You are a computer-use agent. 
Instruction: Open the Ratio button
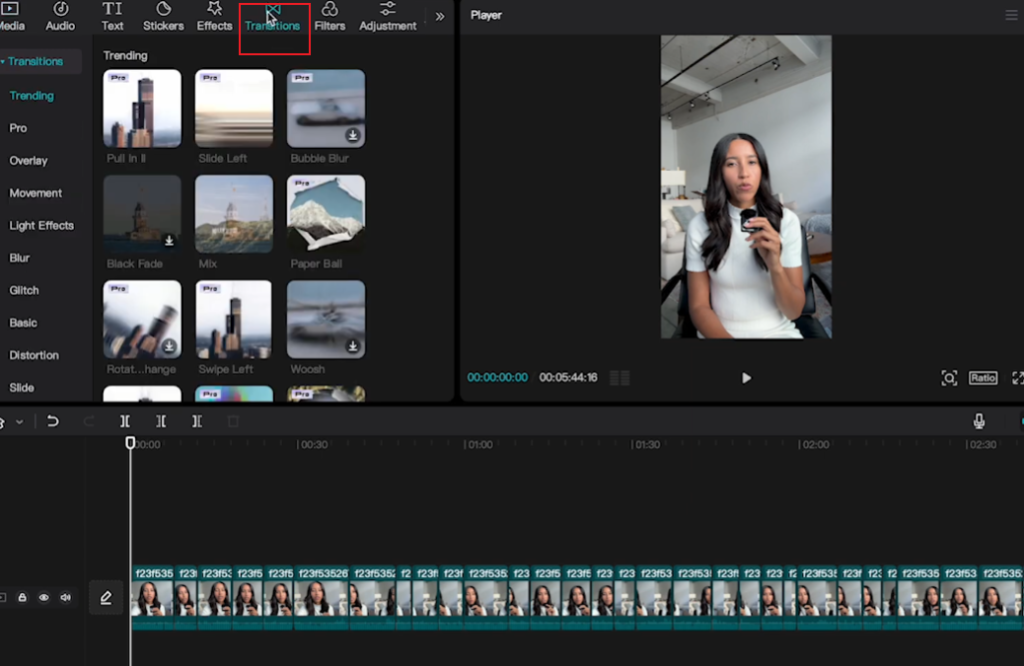pos(983,377)
